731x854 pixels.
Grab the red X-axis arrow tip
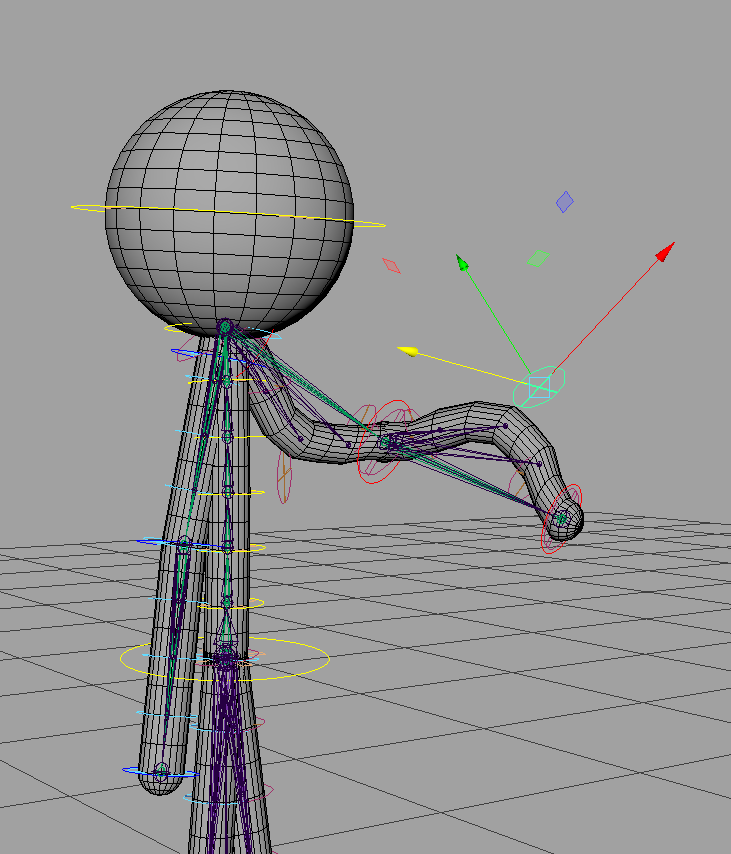(x=665, y=253)
